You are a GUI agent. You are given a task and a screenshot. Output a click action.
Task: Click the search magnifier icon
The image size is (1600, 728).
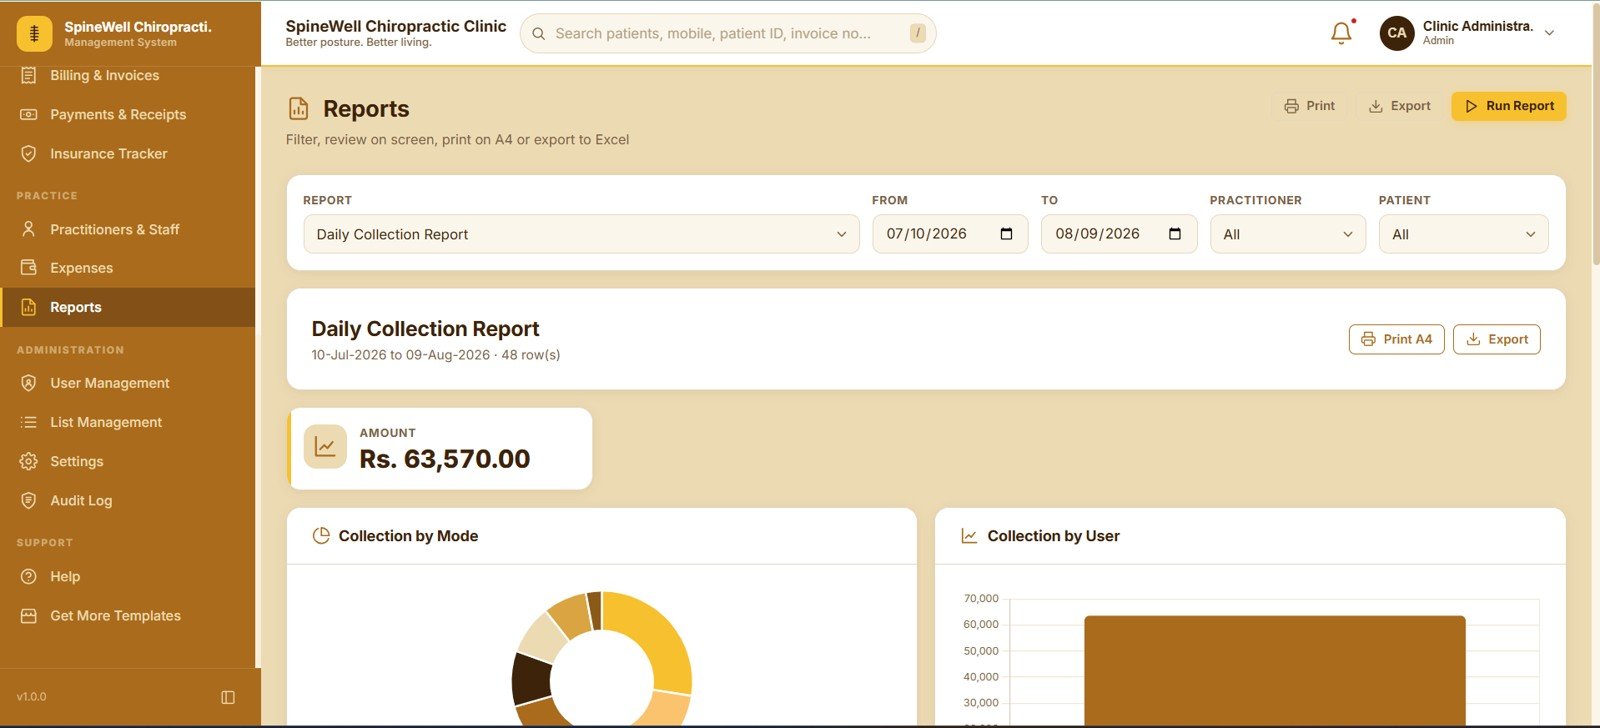(538, 34)
